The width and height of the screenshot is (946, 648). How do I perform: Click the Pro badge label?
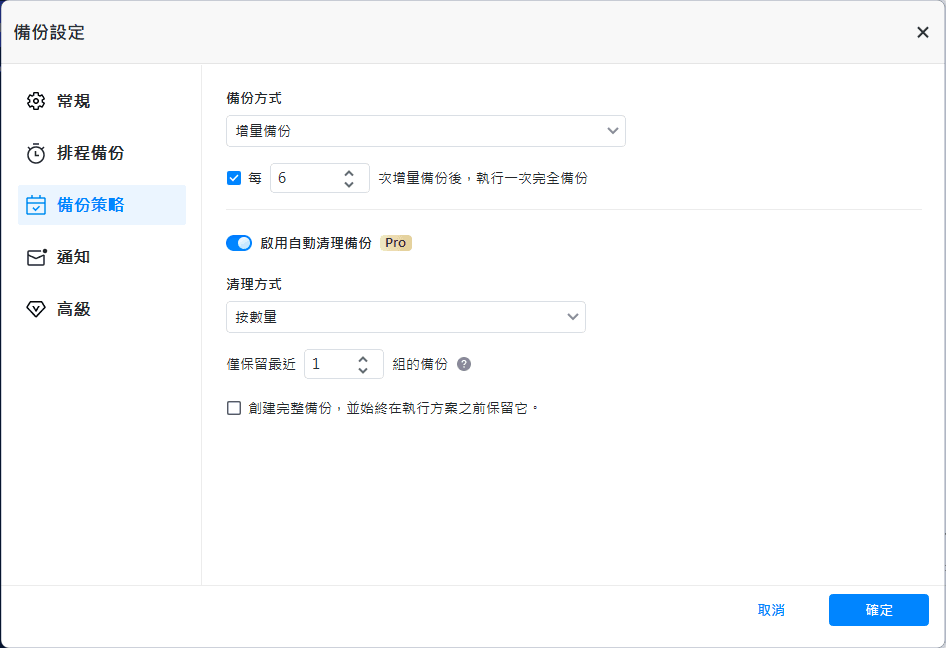[x=396, y=243]
